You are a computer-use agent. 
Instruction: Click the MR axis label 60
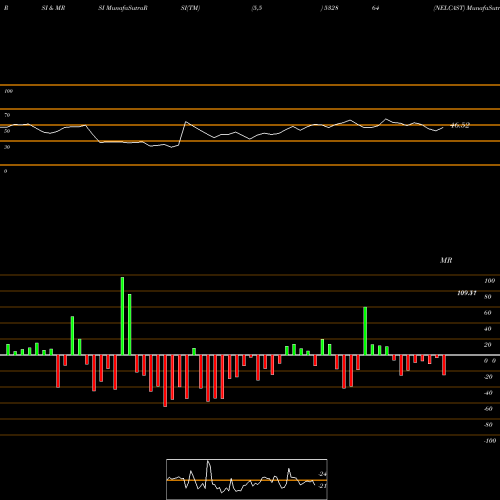(488, 313)
